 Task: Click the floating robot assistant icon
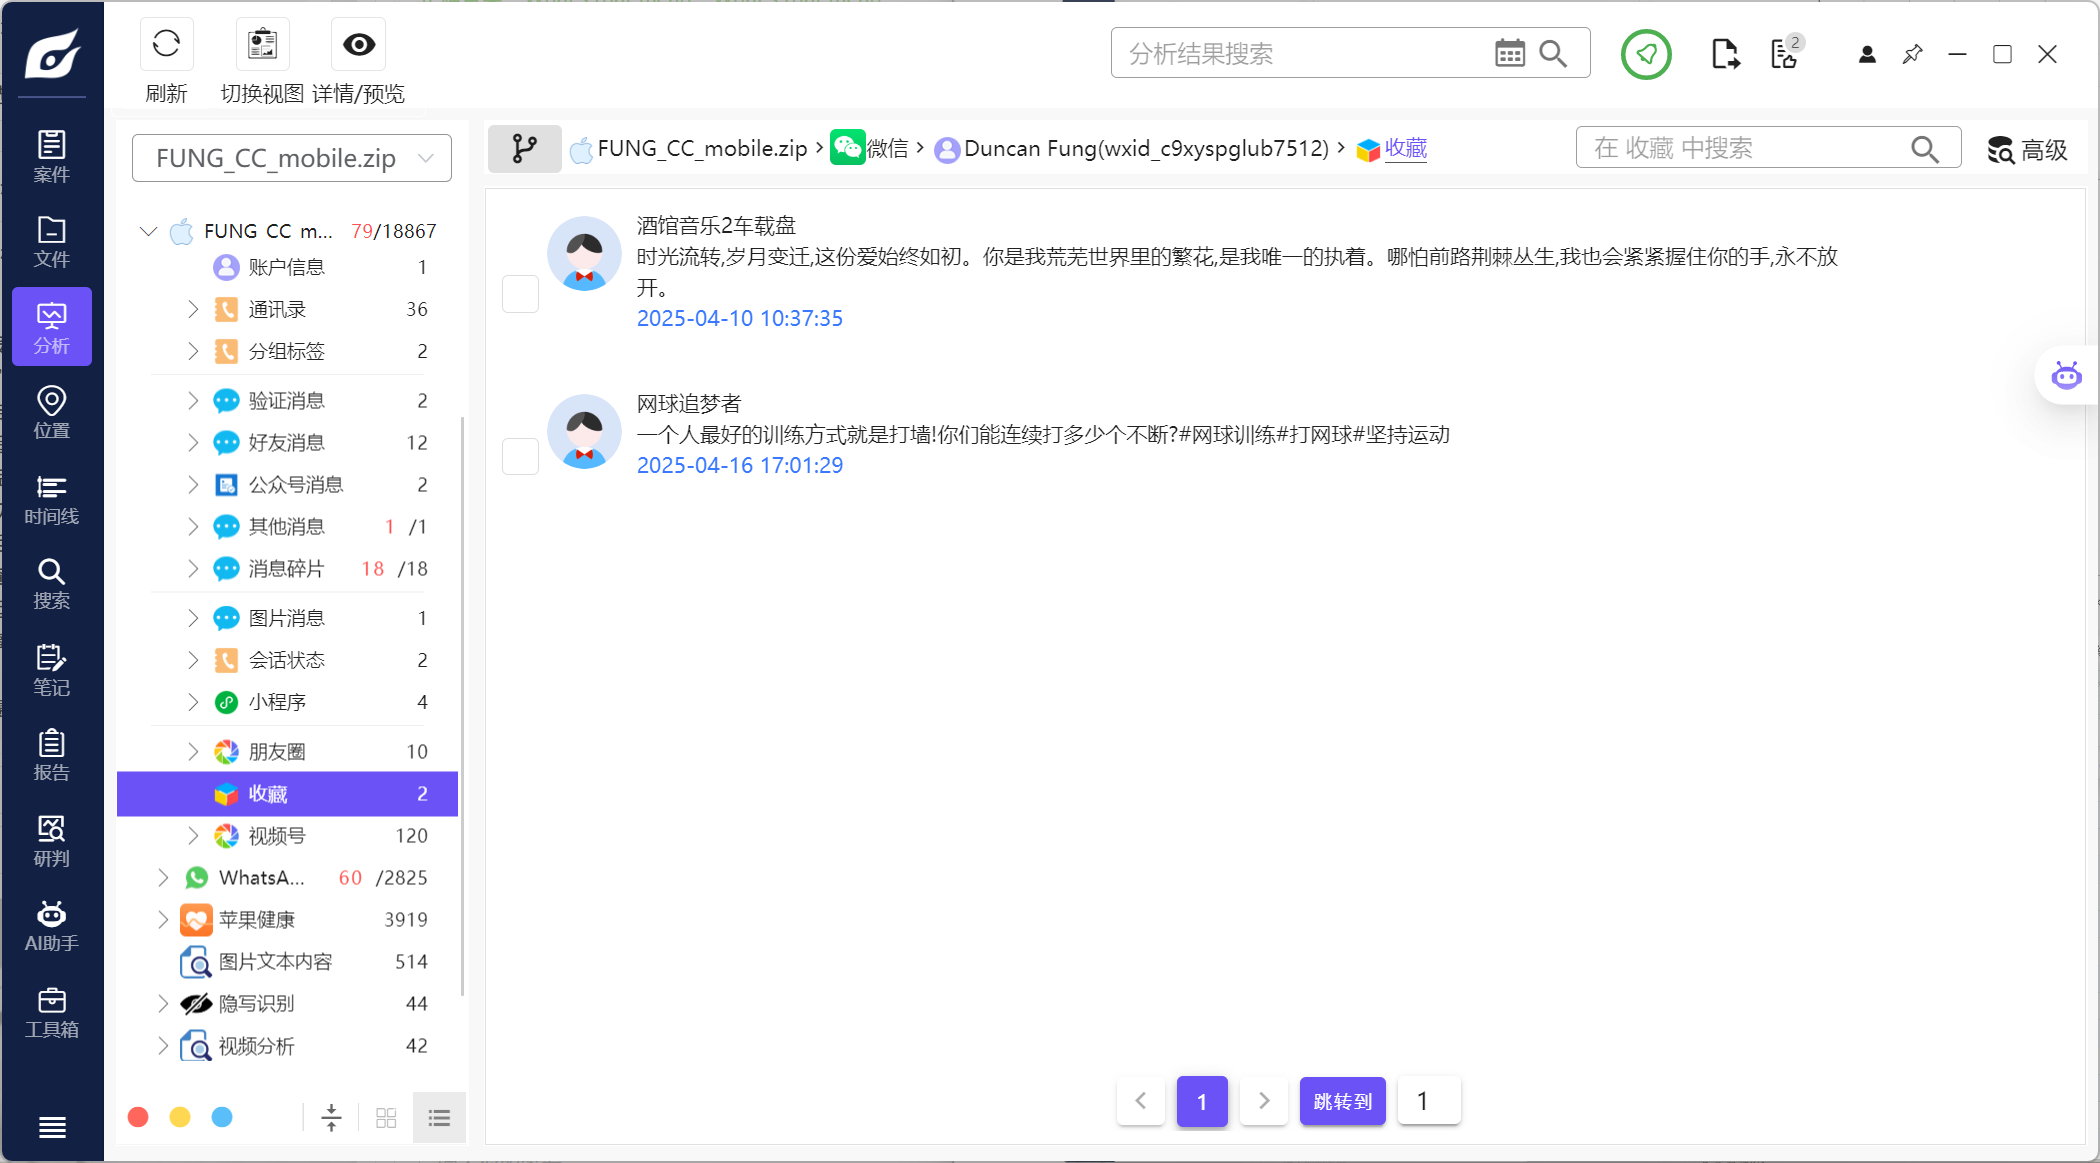pos(2066,376)
